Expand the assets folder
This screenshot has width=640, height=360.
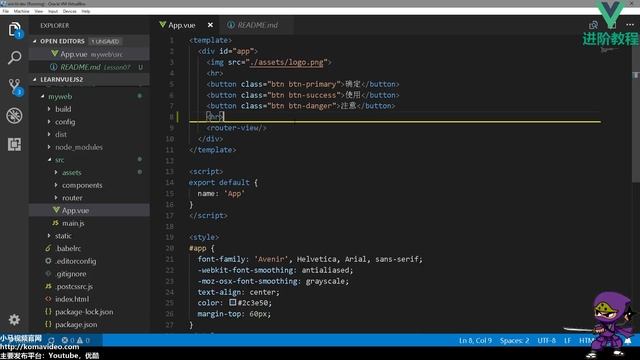click(71, 173)
